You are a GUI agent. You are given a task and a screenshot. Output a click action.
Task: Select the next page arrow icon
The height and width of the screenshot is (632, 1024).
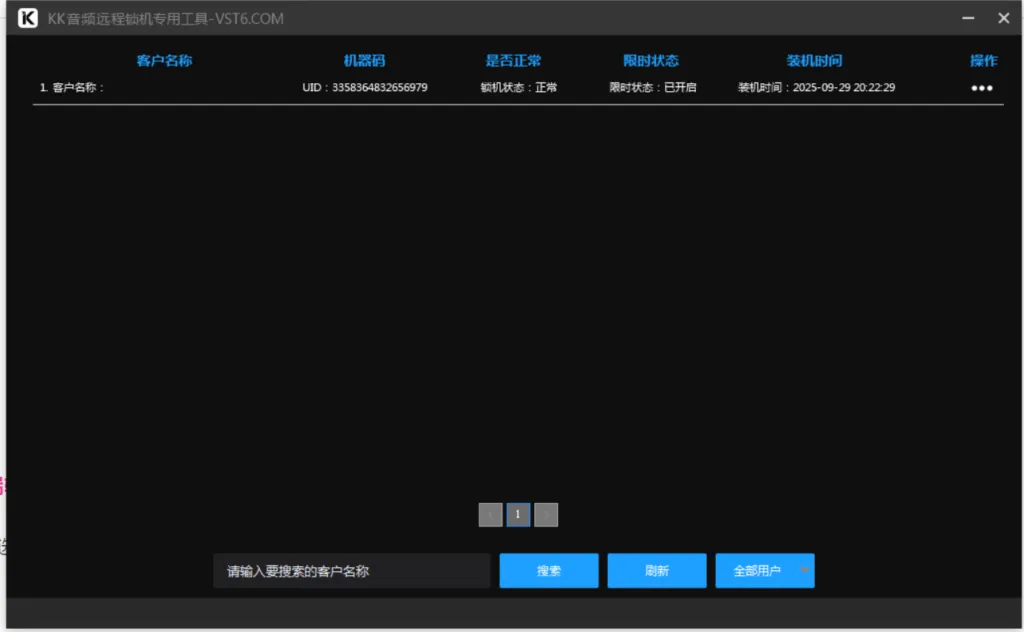click(546, 514)
